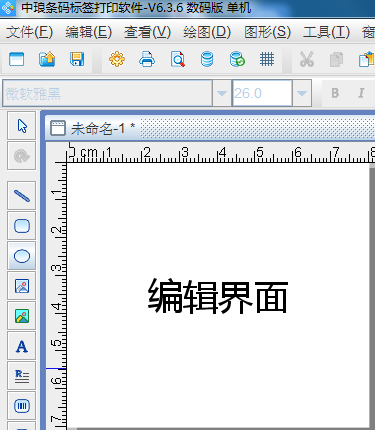
Task: Save the document with floppy disk icon
Action: (77, 60)
